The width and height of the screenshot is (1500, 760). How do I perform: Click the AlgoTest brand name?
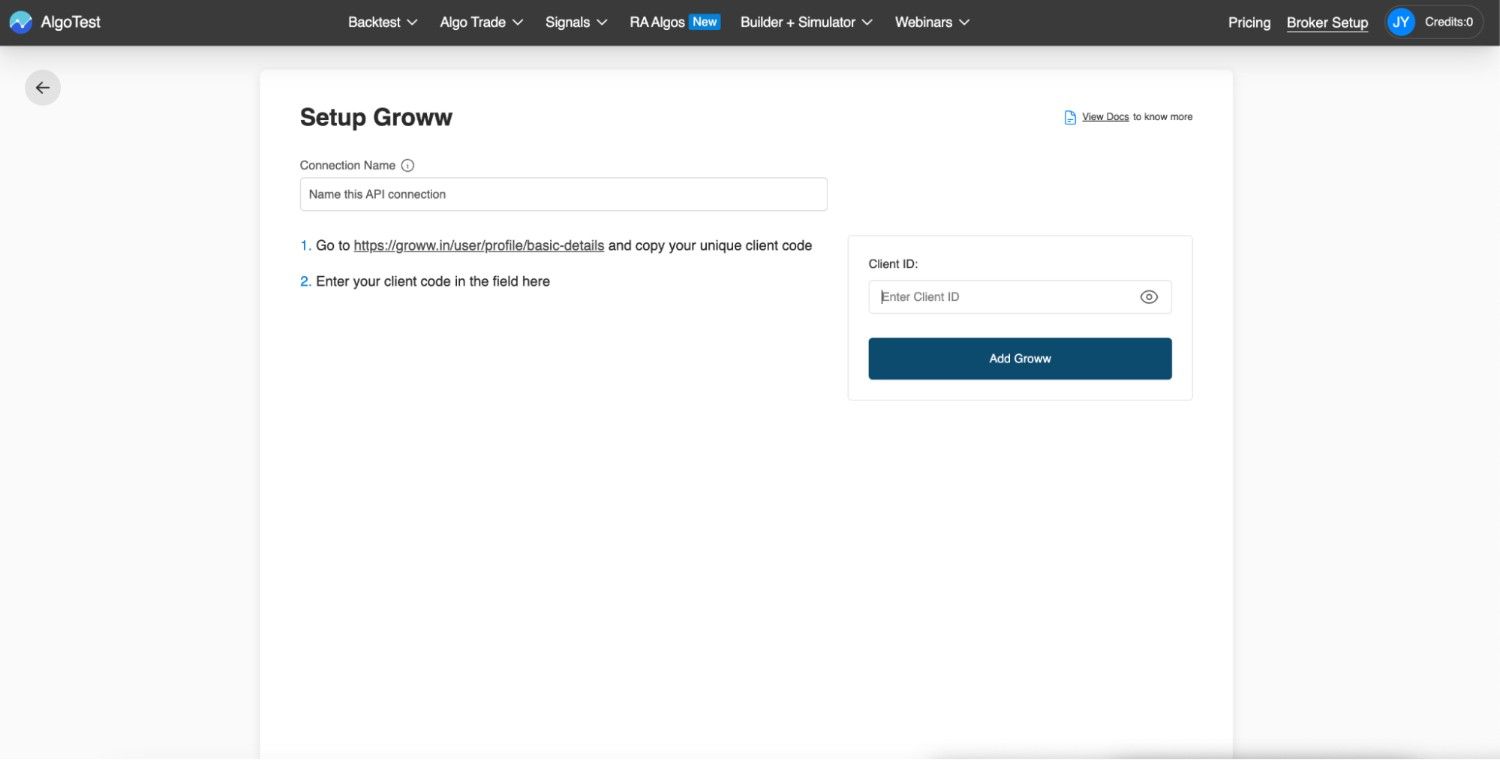71,22
